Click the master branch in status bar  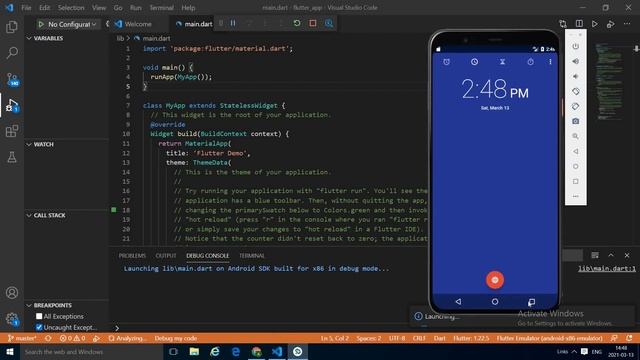22,338
